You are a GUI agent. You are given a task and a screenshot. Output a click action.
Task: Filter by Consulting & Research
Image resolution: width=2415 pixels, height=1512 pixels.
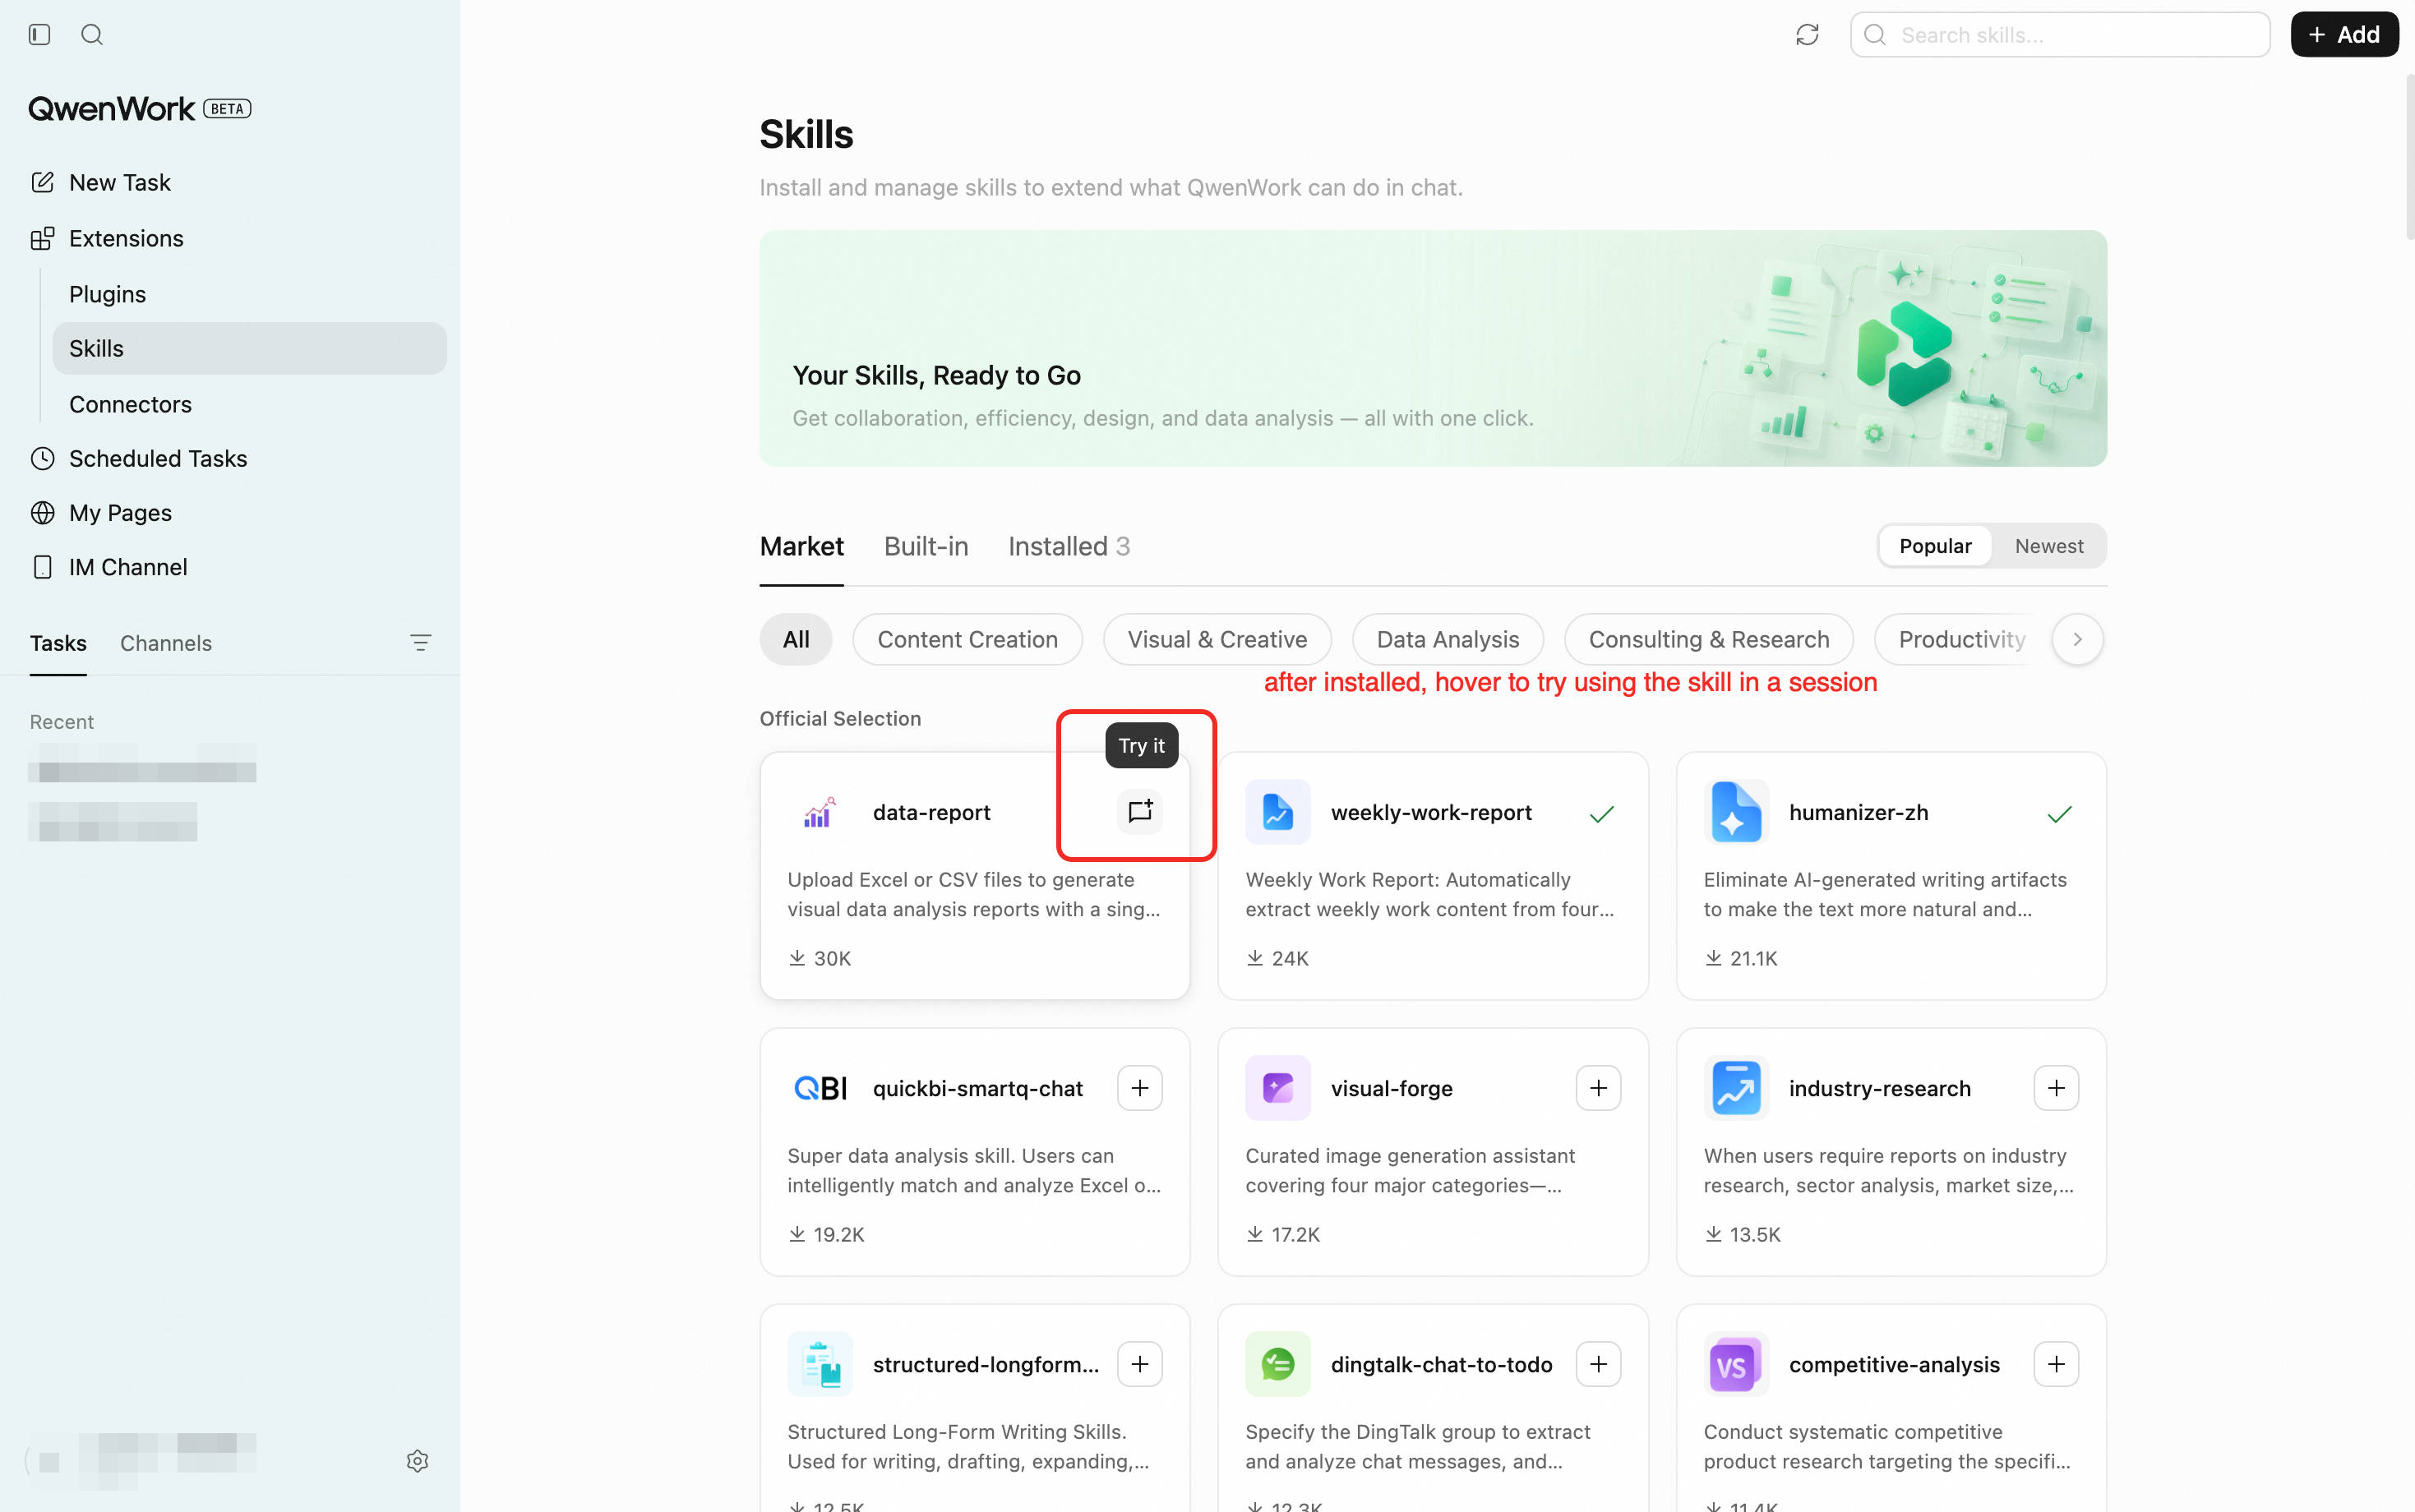click(1709, 639)
